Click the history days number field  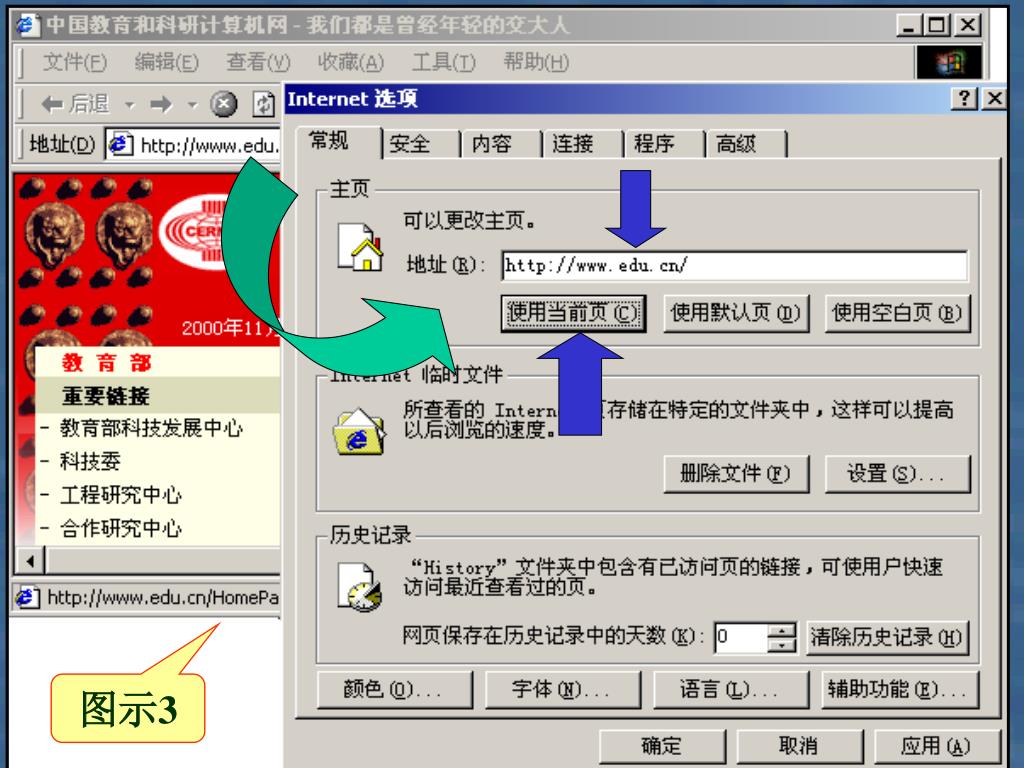(741, 637)
